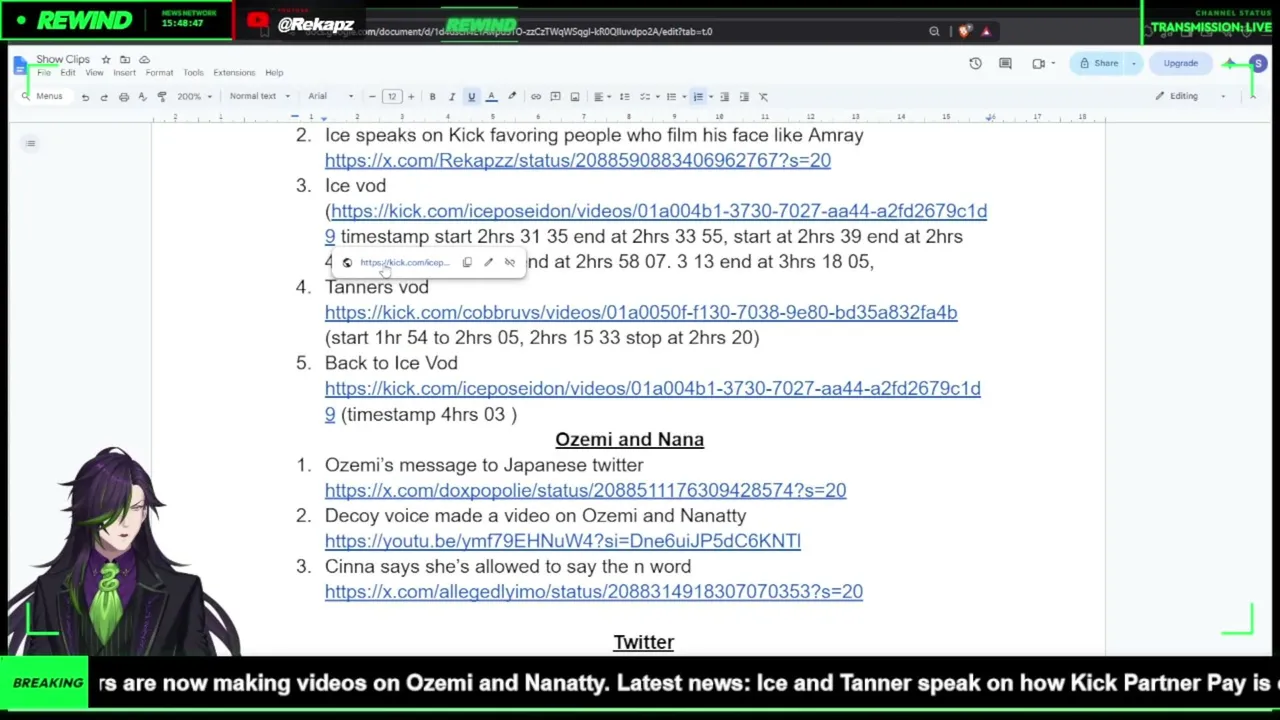Move document to folder icon
This screenshot has height=720, width=1280.
point(125,60)
